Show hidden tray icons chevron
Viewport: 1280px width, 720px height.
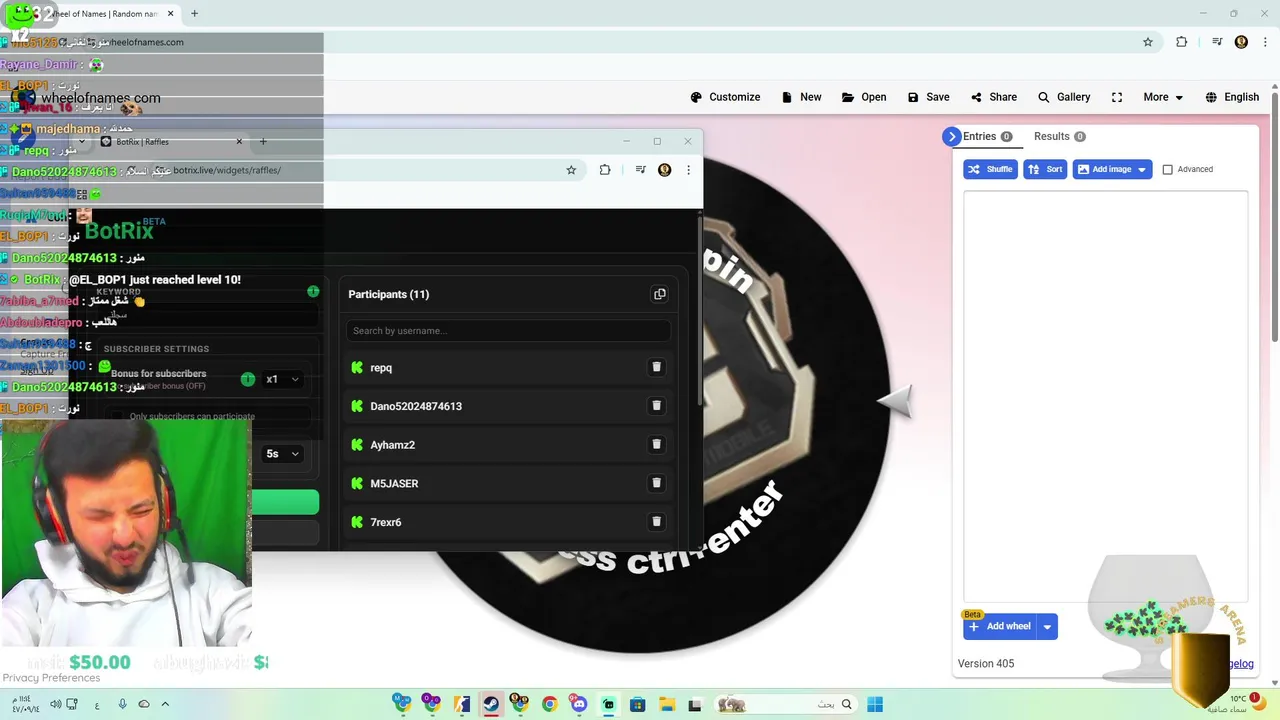click(165, 704)
